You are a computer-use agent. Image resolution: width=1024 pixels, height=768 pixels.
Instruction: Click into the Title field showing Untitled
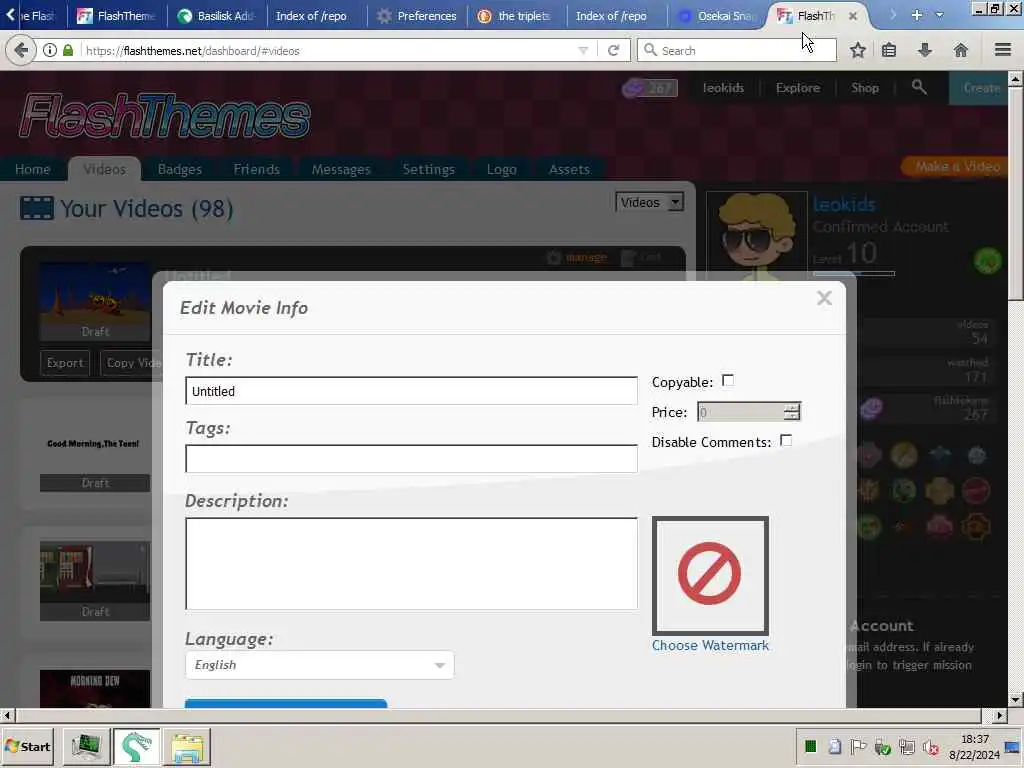(411, 391)
